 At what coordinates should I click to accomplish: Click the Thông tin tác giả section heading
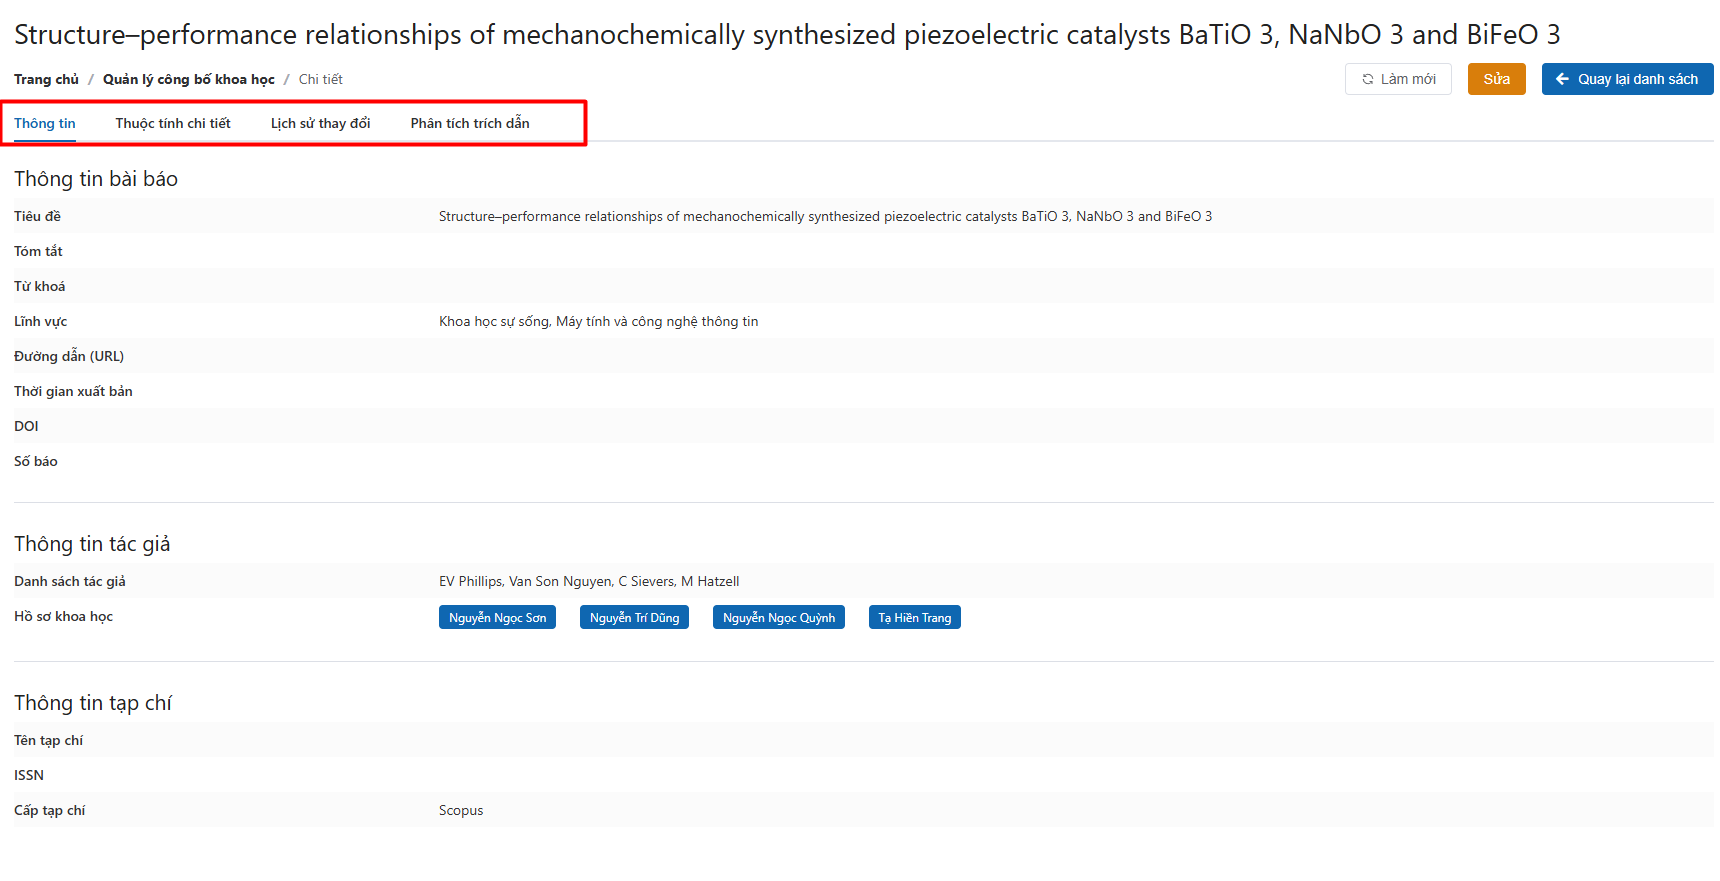[x=92, y=544]
